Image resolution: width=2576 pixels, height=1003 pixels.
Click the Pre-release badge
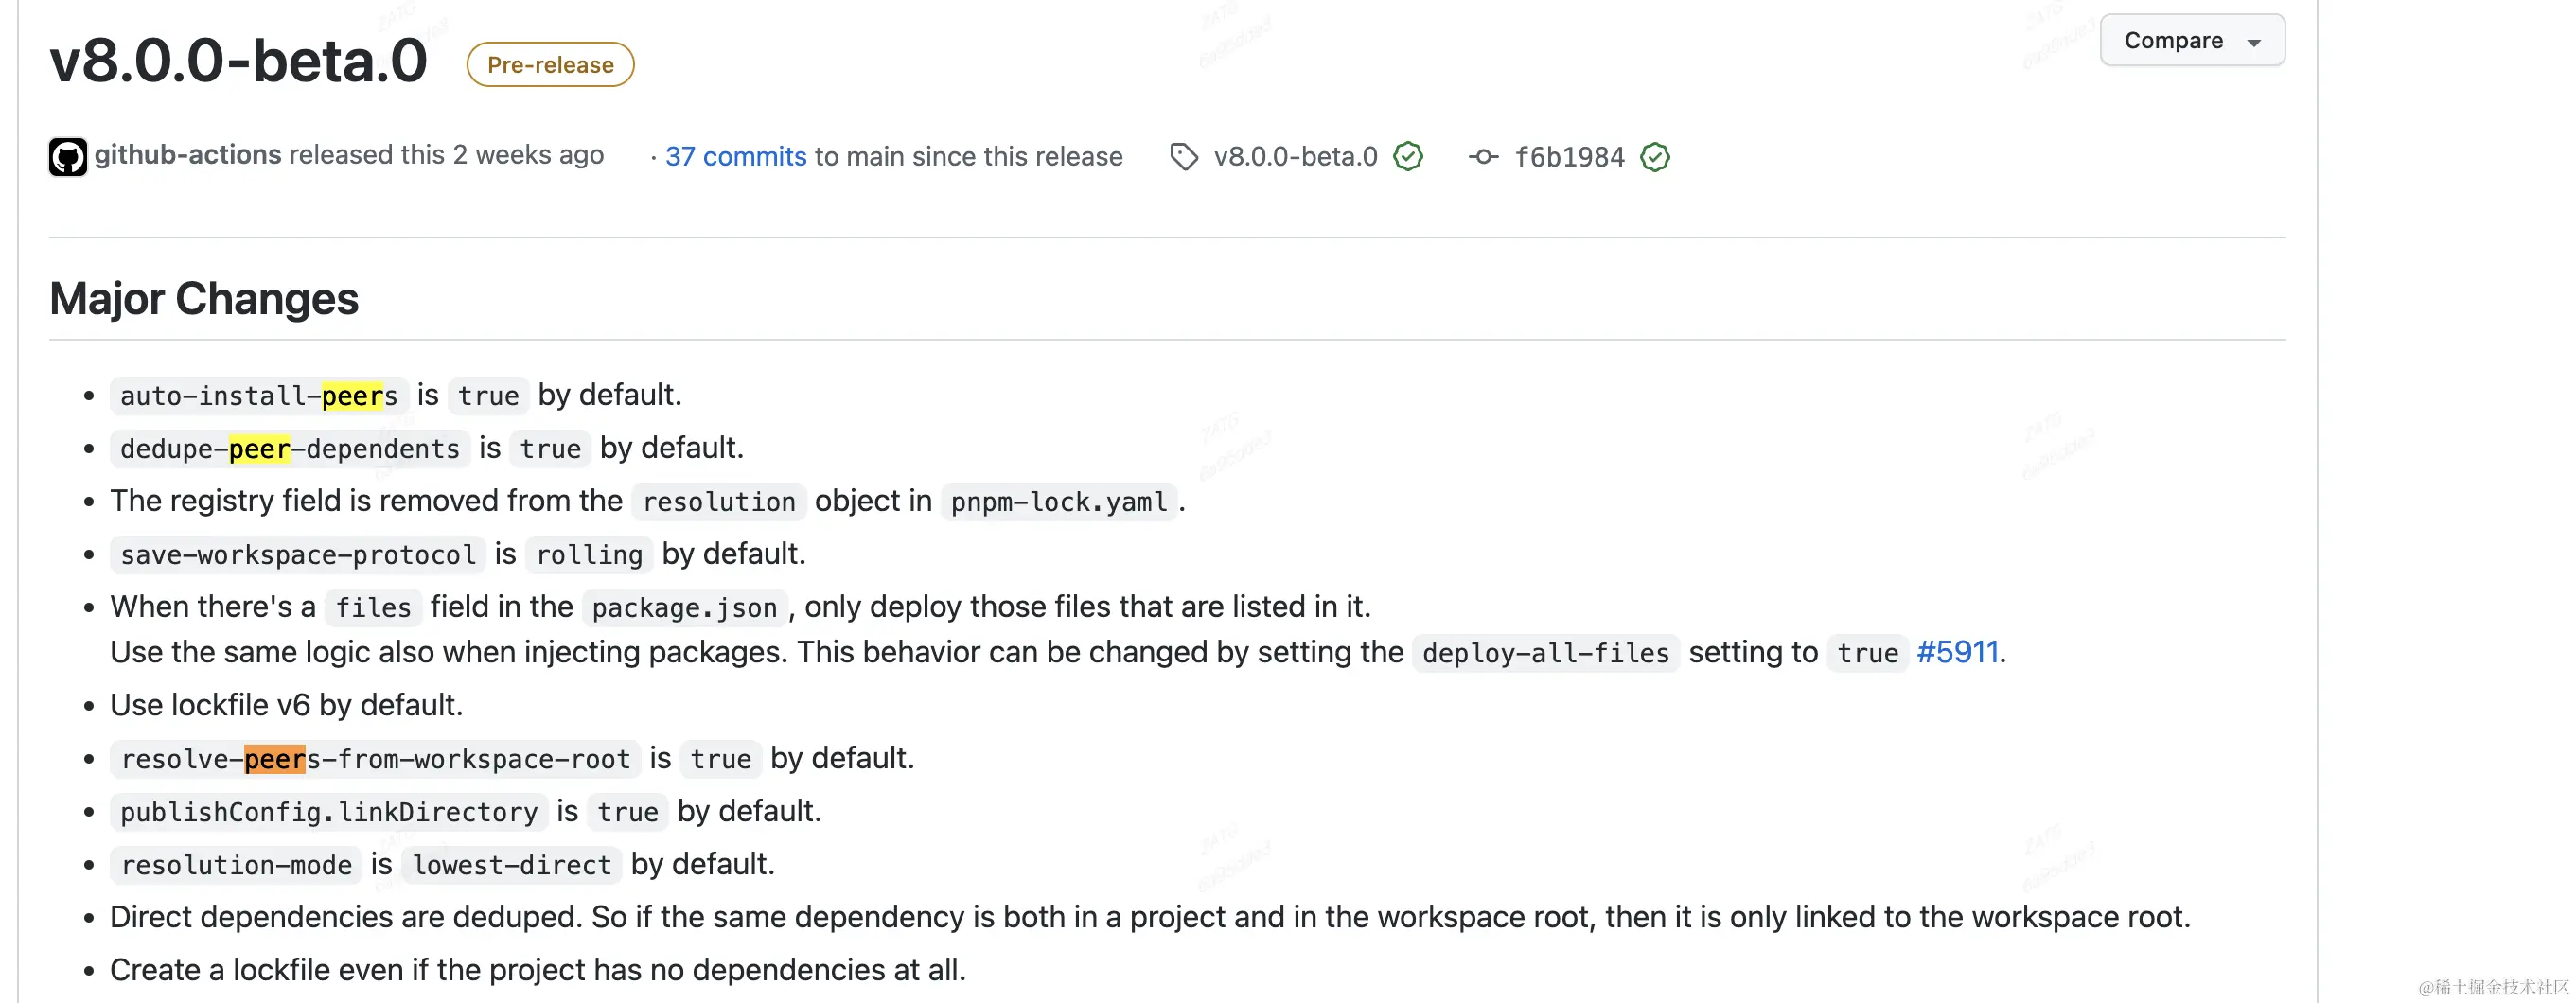(x=550, y=65)
